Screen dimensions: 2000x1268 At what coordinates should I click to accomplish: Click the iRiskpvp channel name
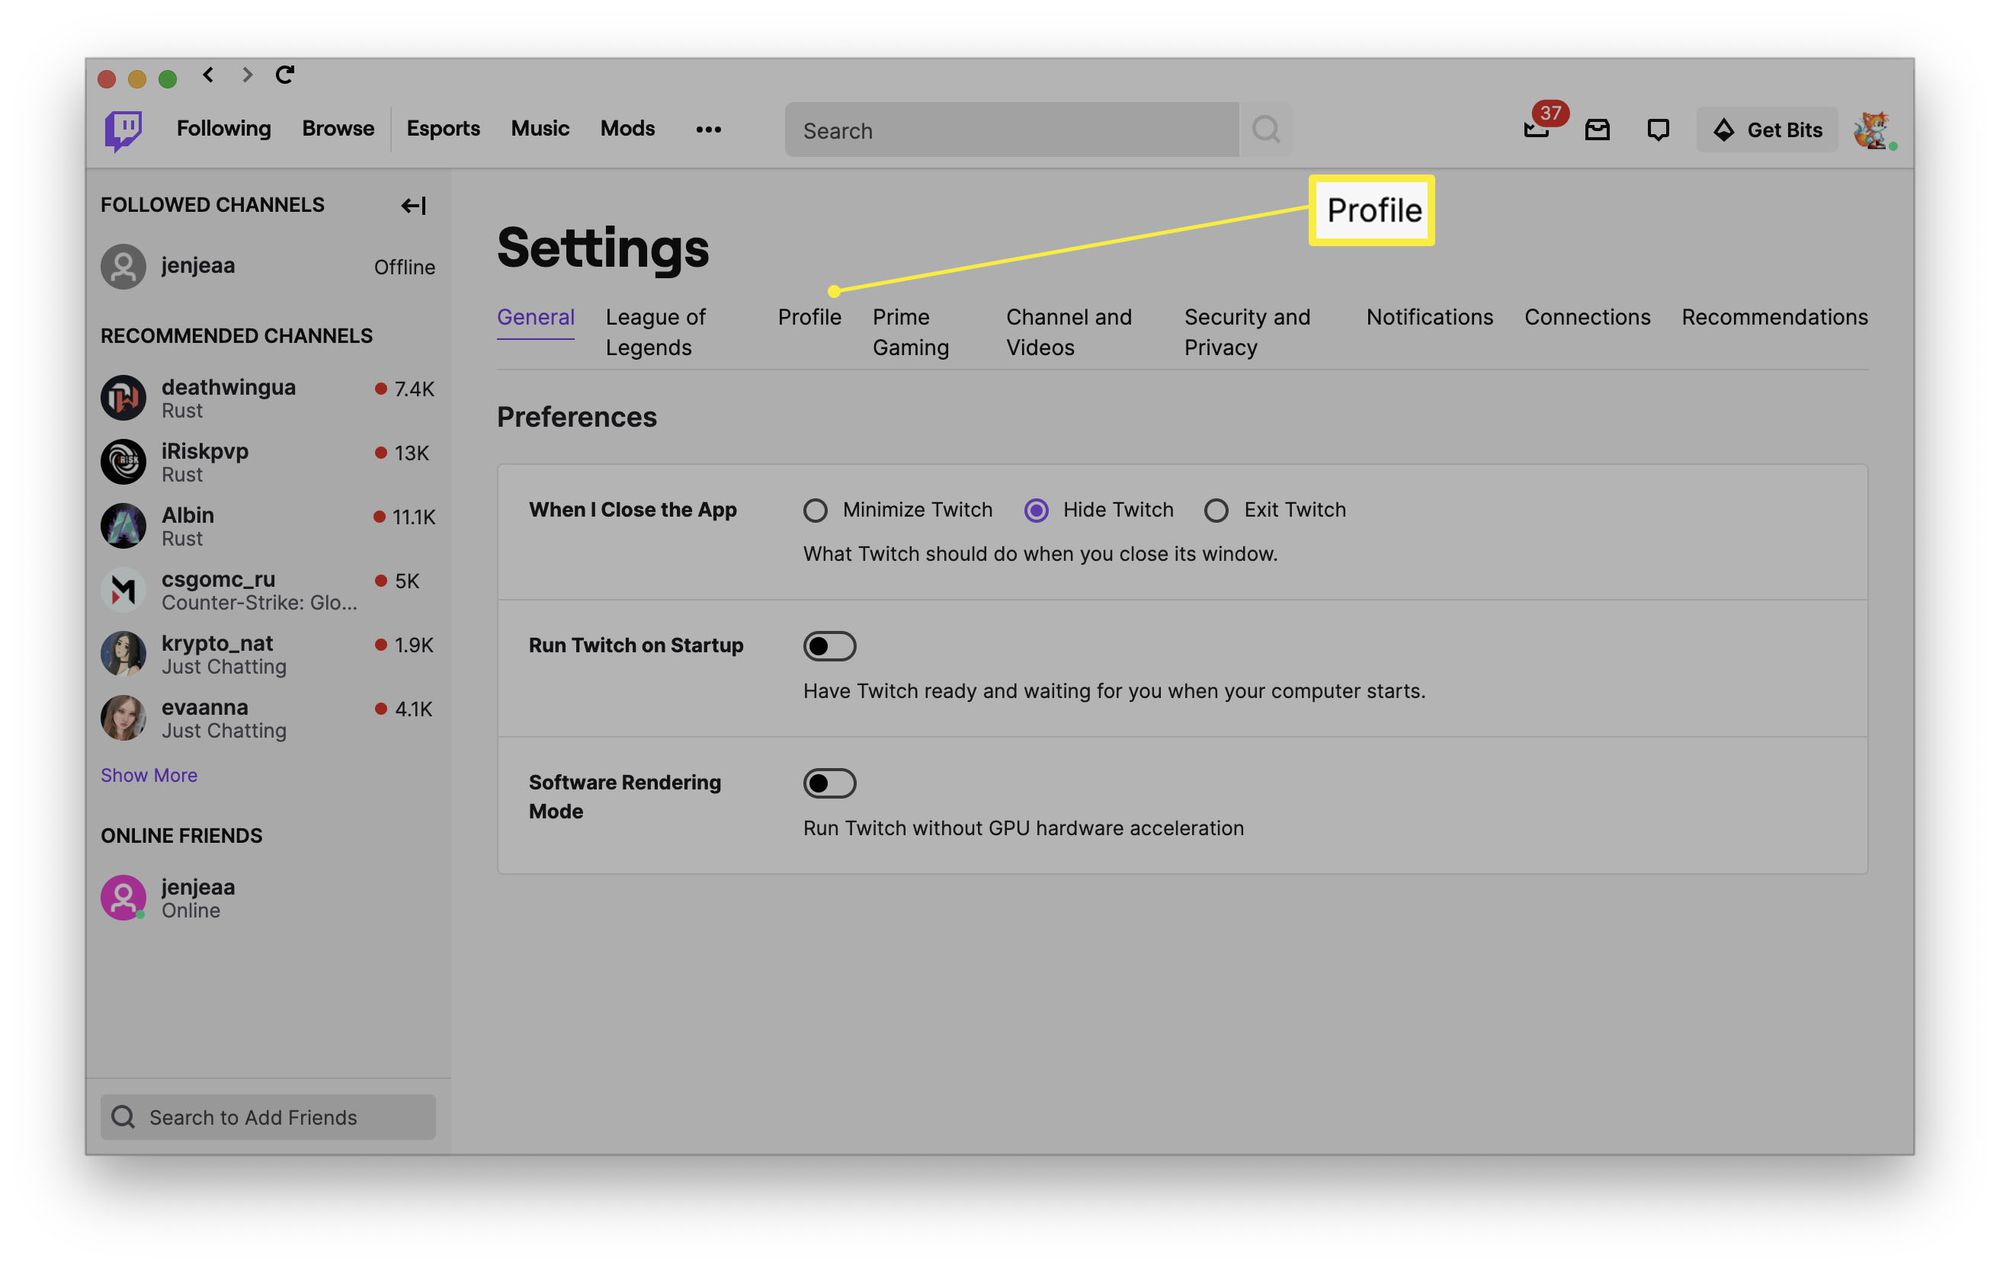coord(205,452)
